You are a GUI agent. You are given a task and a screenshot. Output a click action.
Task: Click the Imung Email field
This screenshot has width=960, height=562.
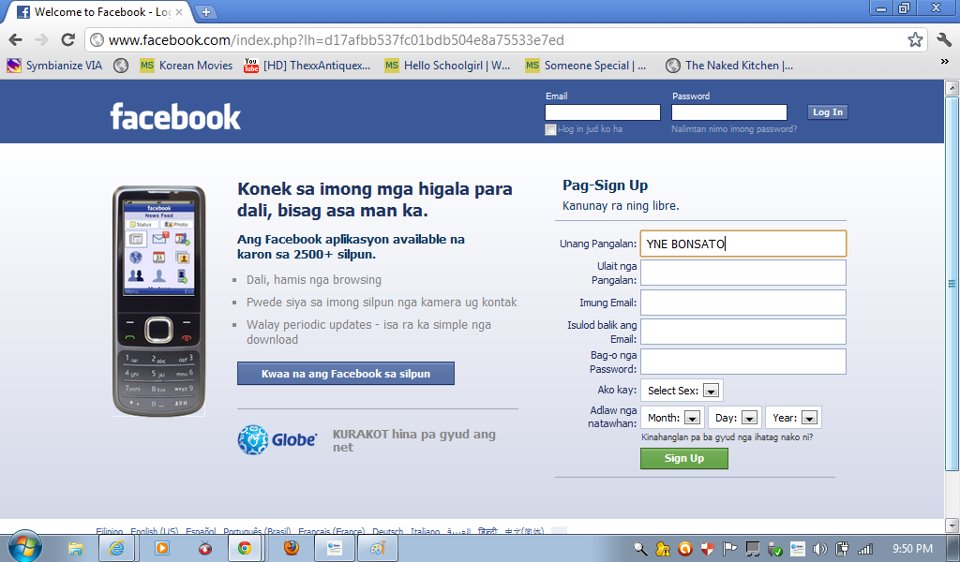(743, 302)
